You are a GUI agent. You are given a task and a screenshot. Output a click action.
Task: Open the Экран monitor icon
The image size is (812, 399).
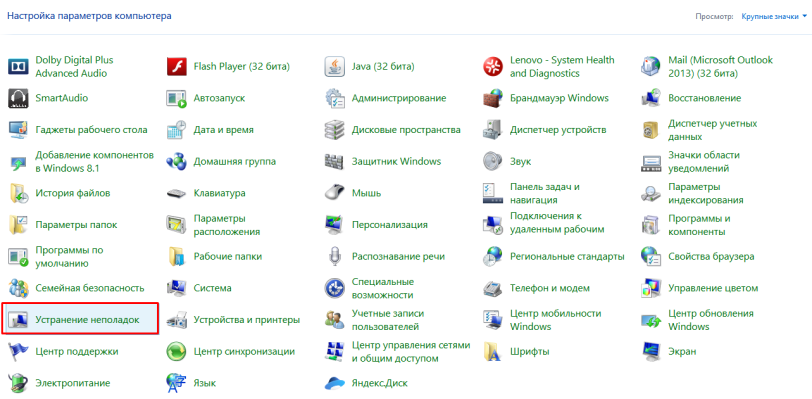pyautogui.click(x=651, y=352)
